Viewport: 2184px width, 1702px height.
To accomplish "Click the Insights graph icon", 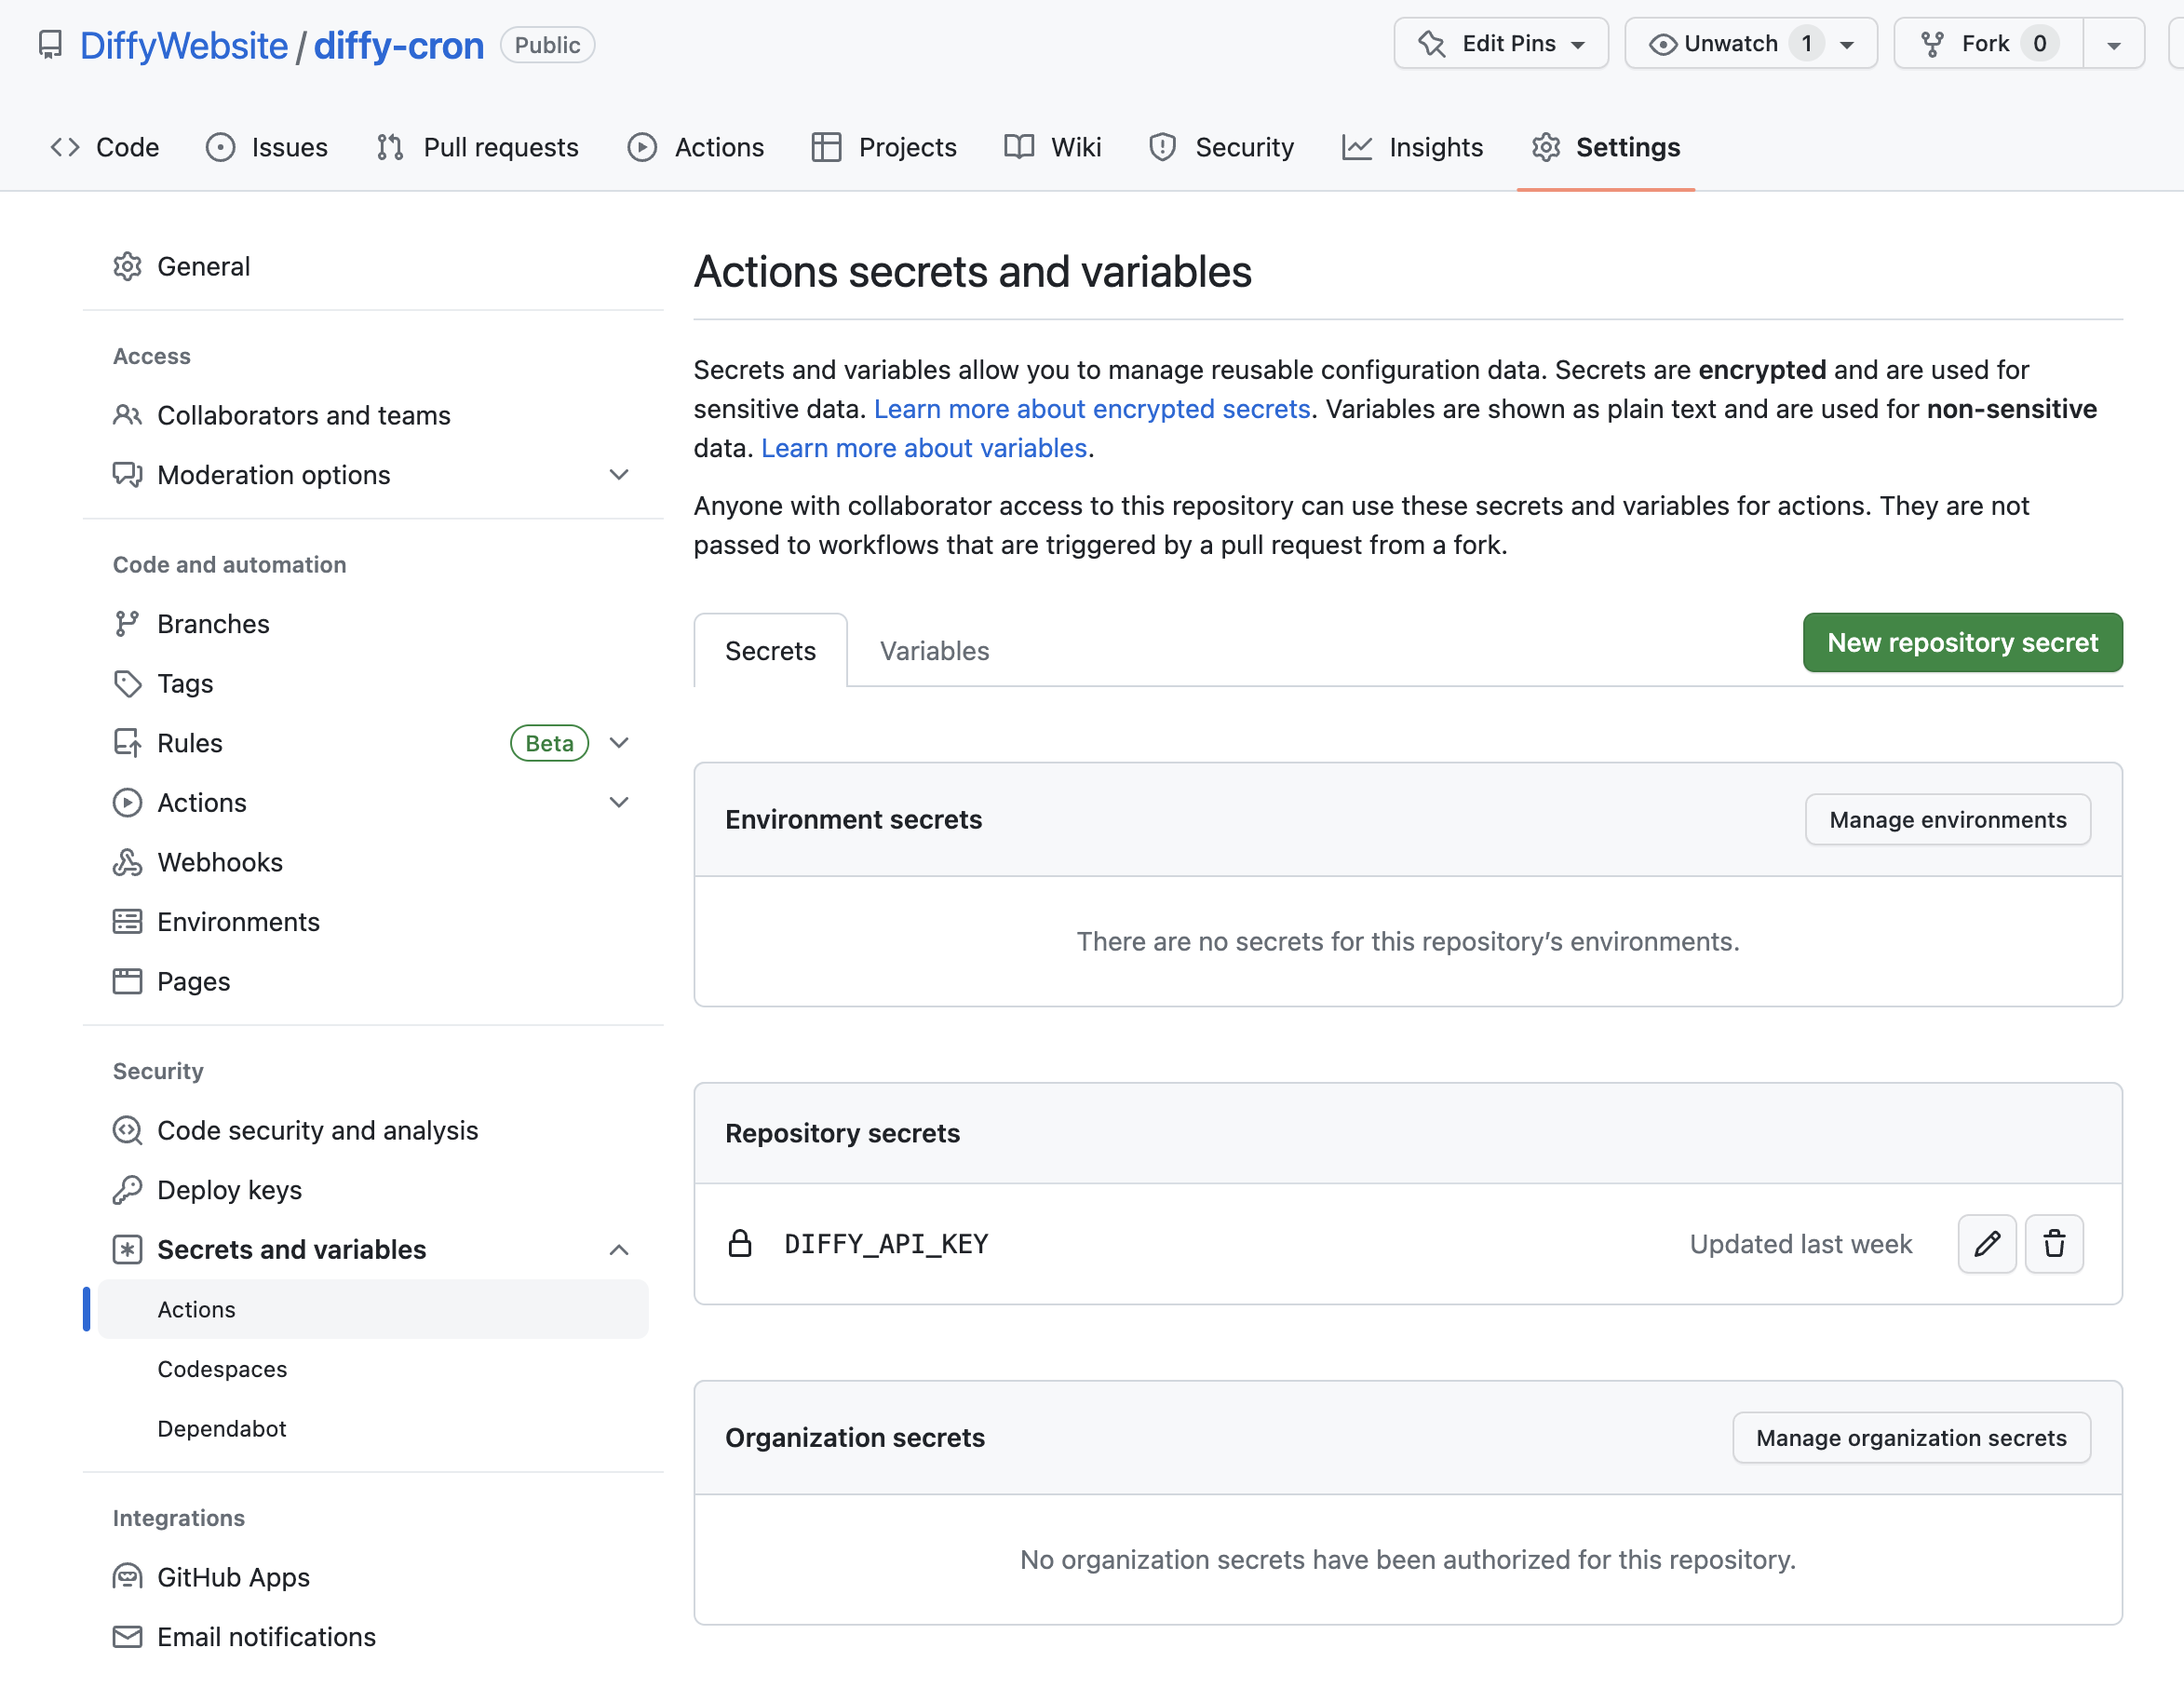I will (1357, 147).
